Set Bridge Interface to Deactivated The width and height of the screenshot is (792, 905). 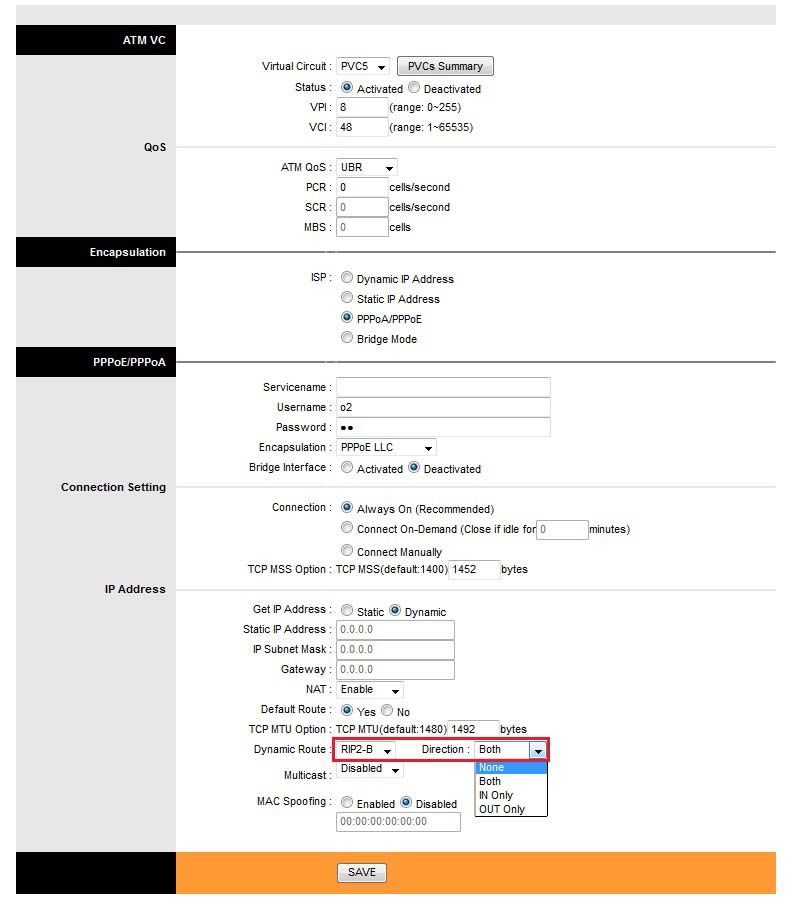[414, 468]
